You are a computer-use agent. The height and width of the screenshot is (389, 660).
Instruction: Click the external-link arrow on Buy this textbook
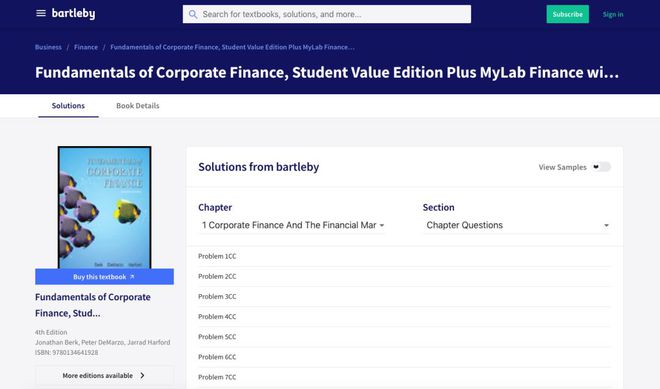pyautogui.click(x=132, y=277)
